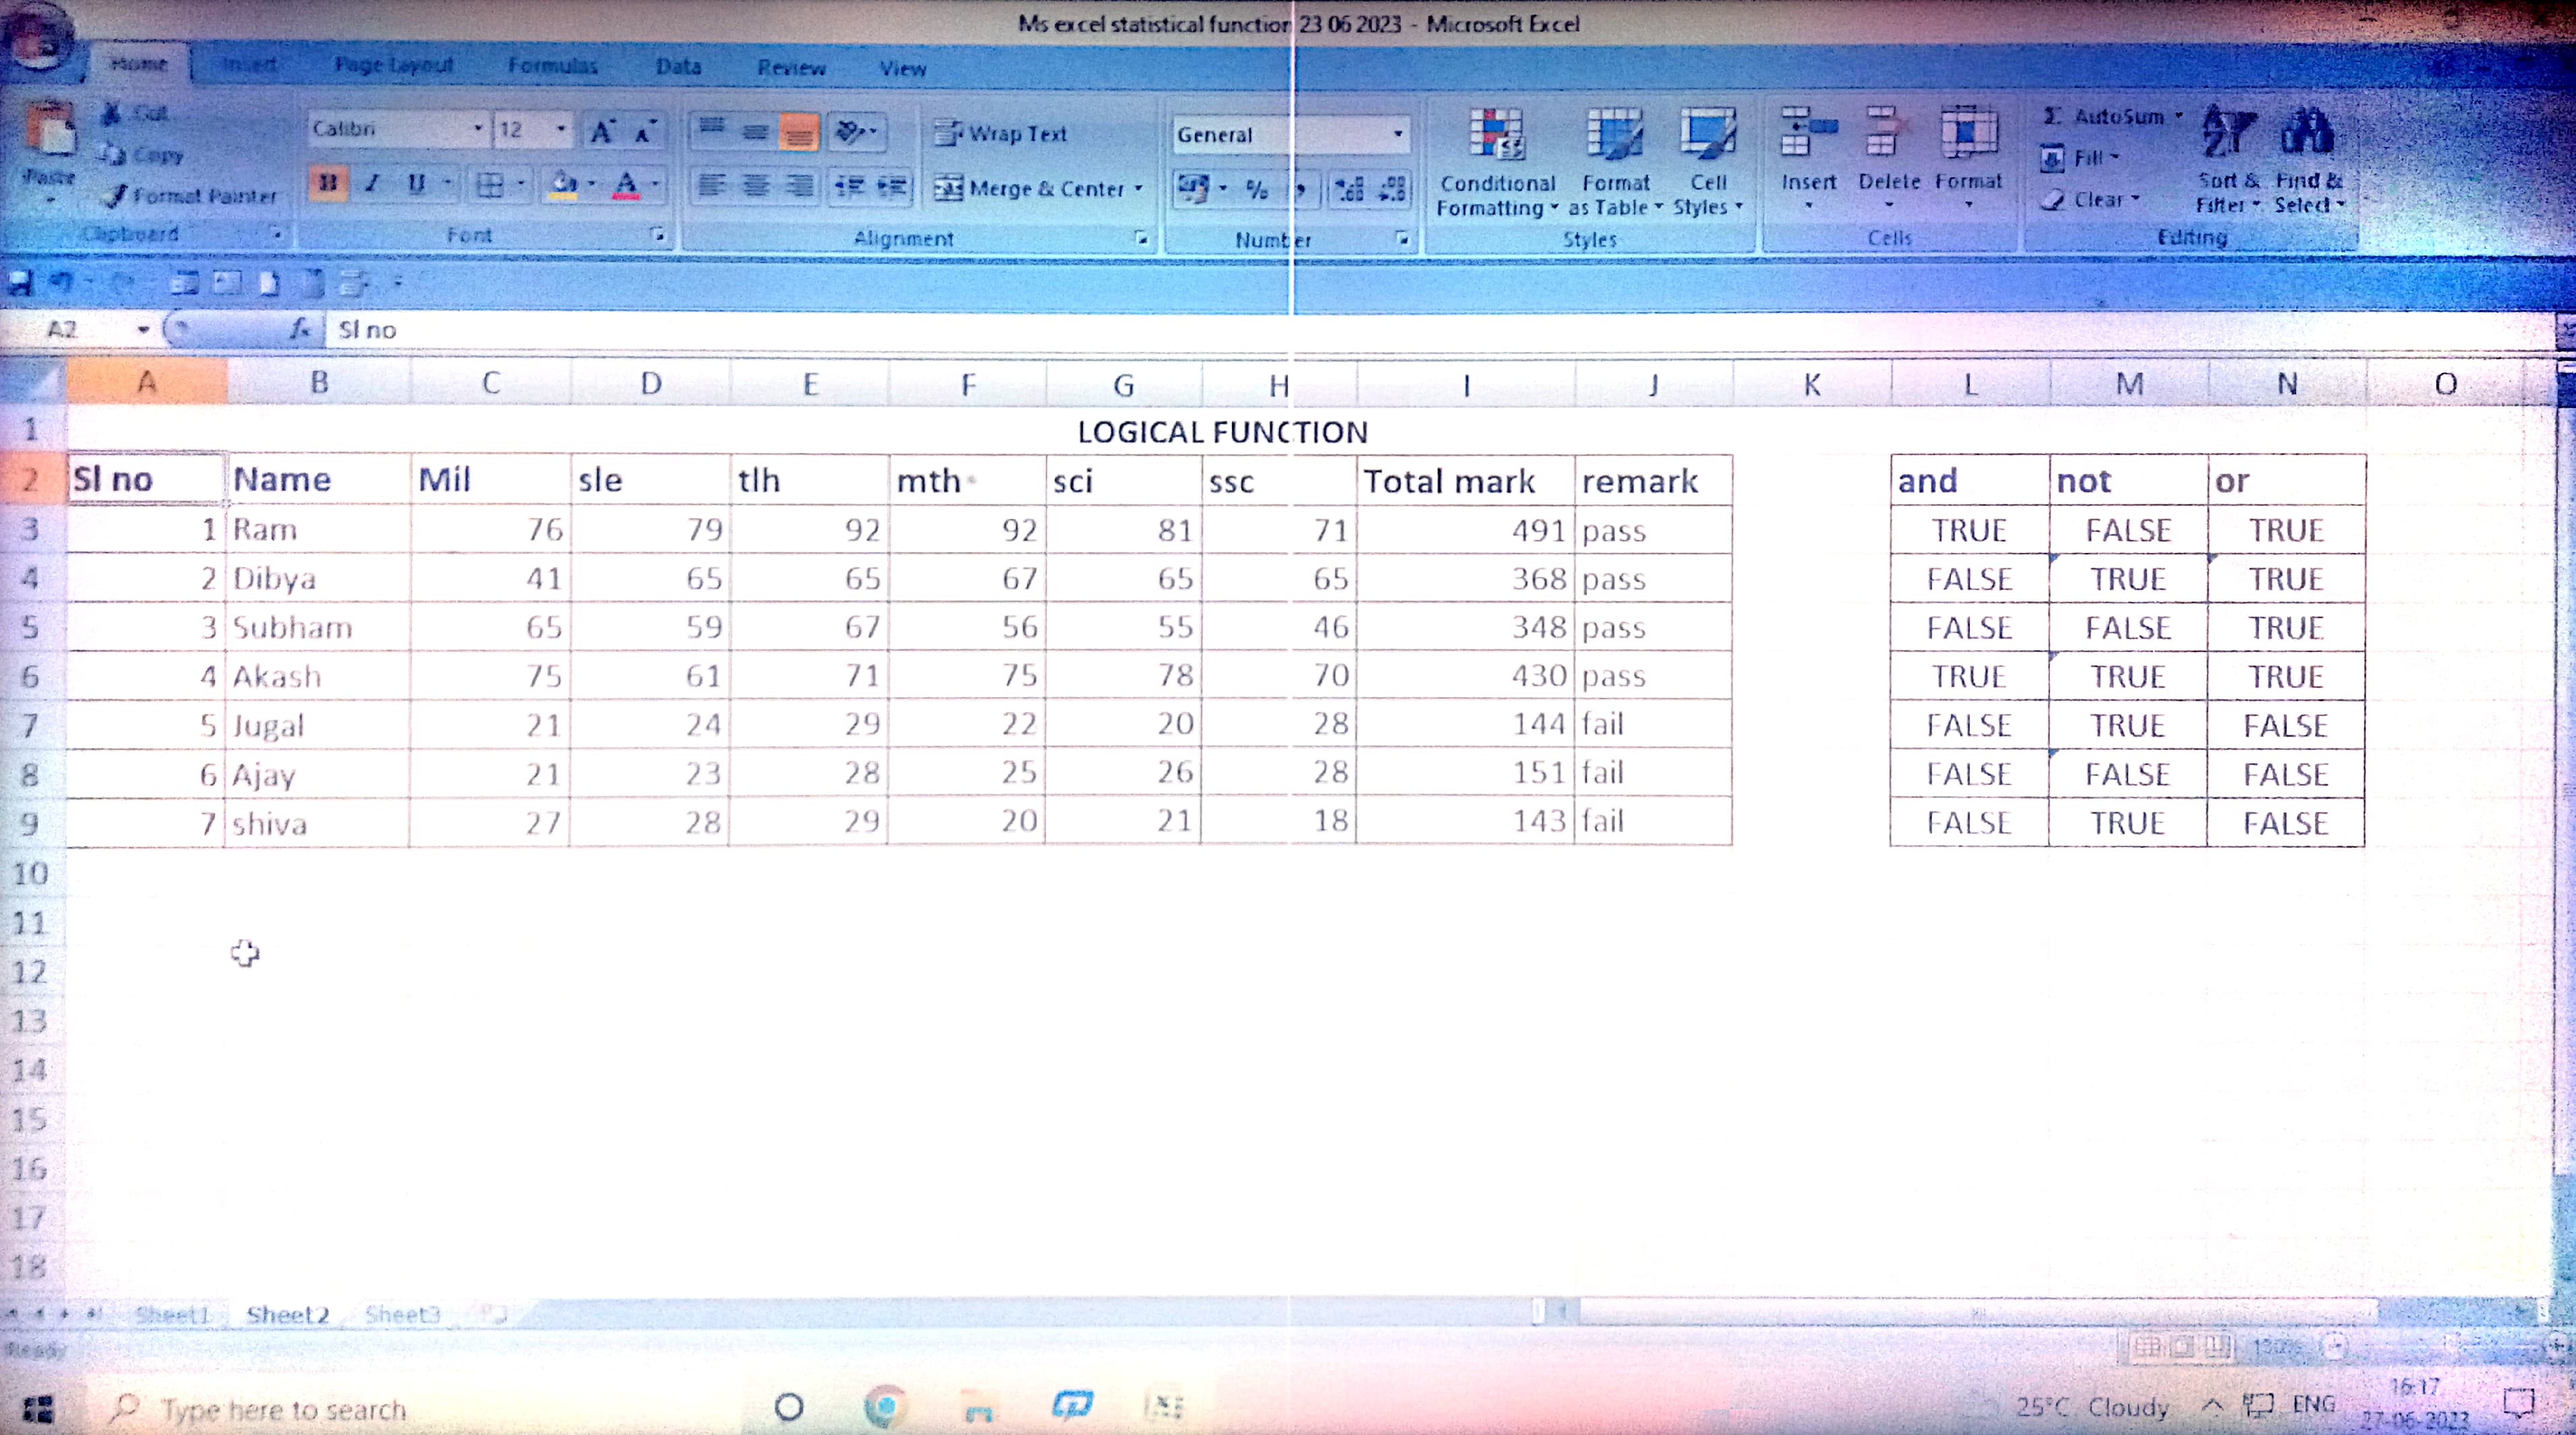Click the Increase Font Size icon
Viewport: 2576px width, 1435px height.
(x=601, y=132)
